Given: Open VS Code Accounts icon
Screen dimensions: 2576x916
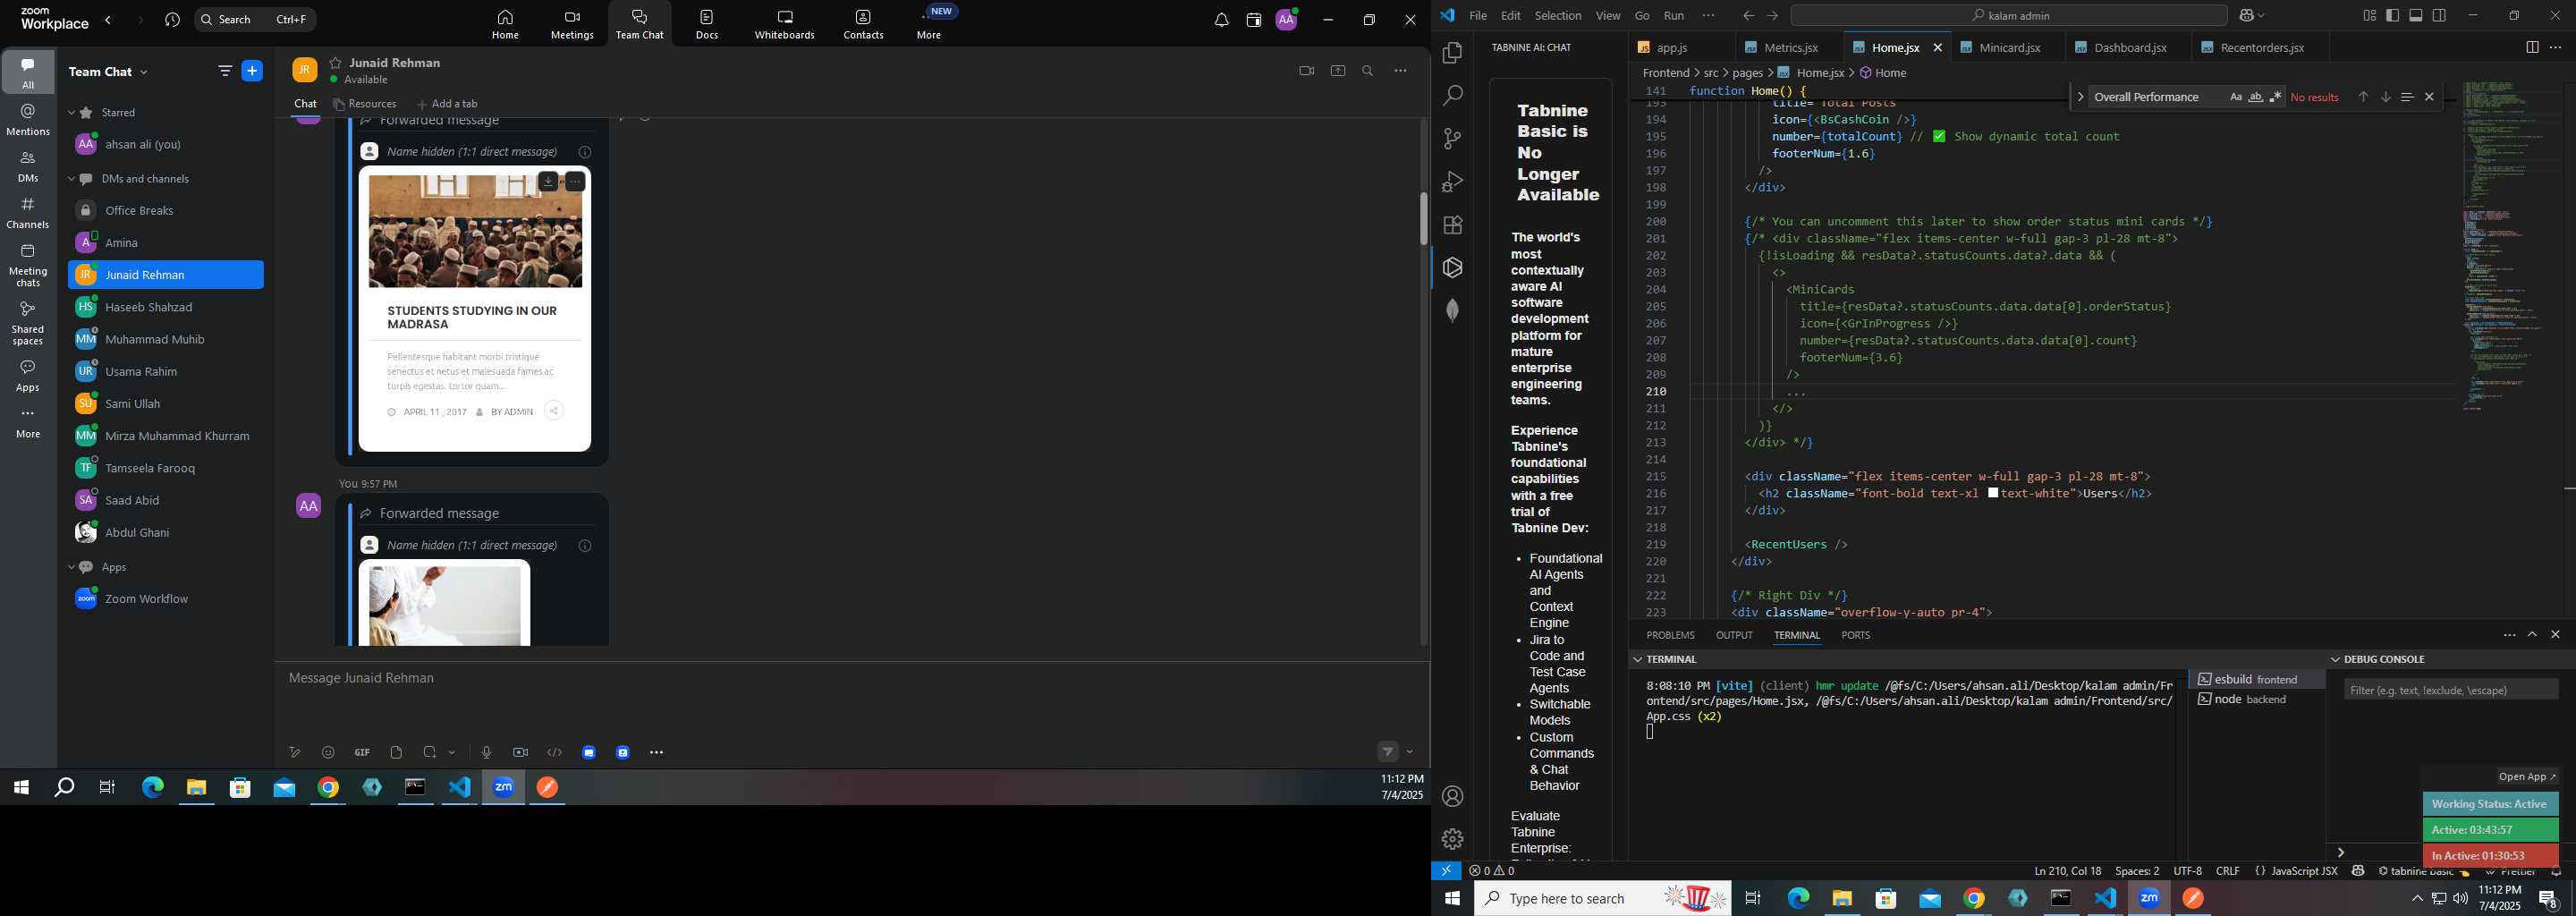Looking at the screenshot, I should pyautogui.click(x=1452, y=796).
